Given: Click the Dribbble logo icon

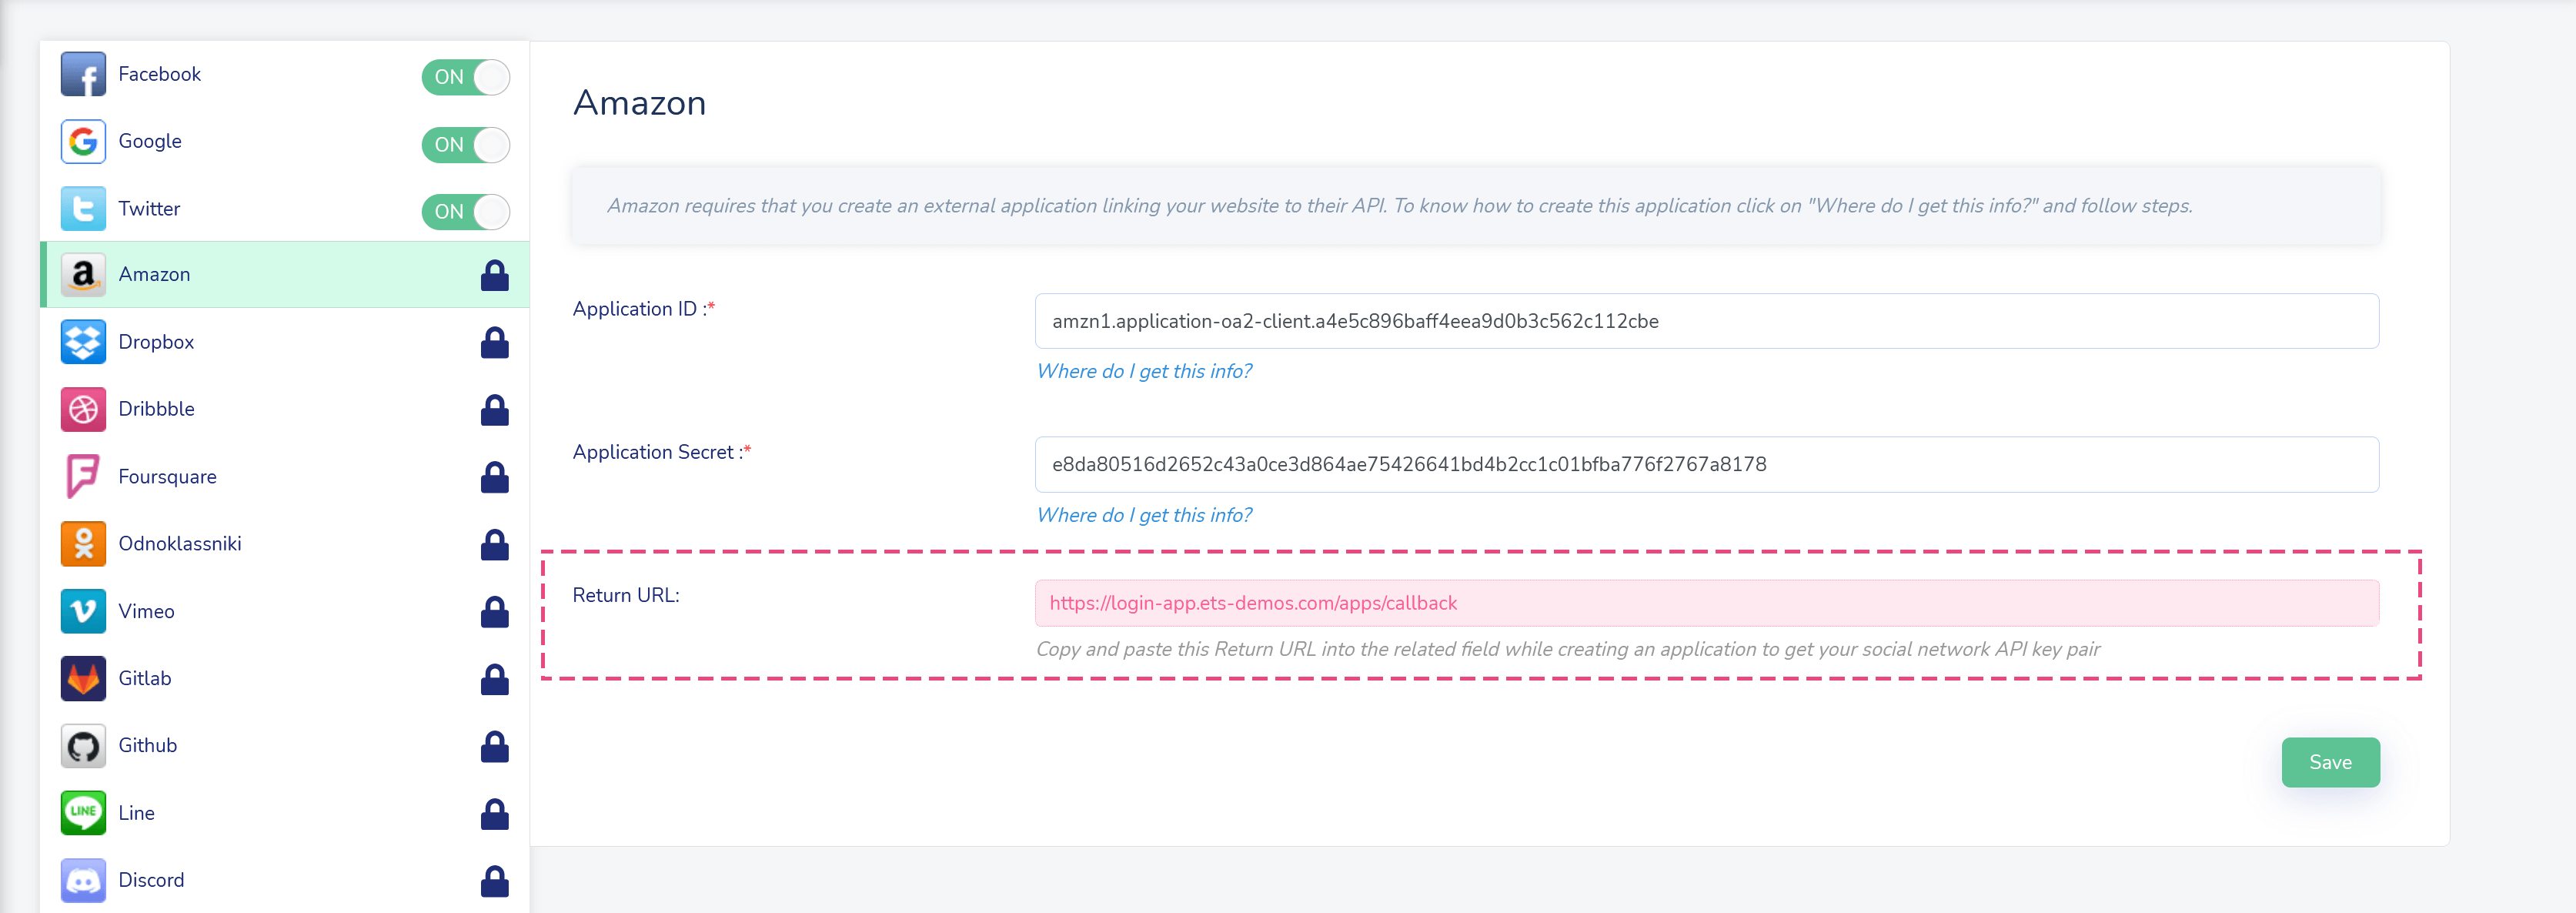Looking at the screenshot, I should coord(83,409).
